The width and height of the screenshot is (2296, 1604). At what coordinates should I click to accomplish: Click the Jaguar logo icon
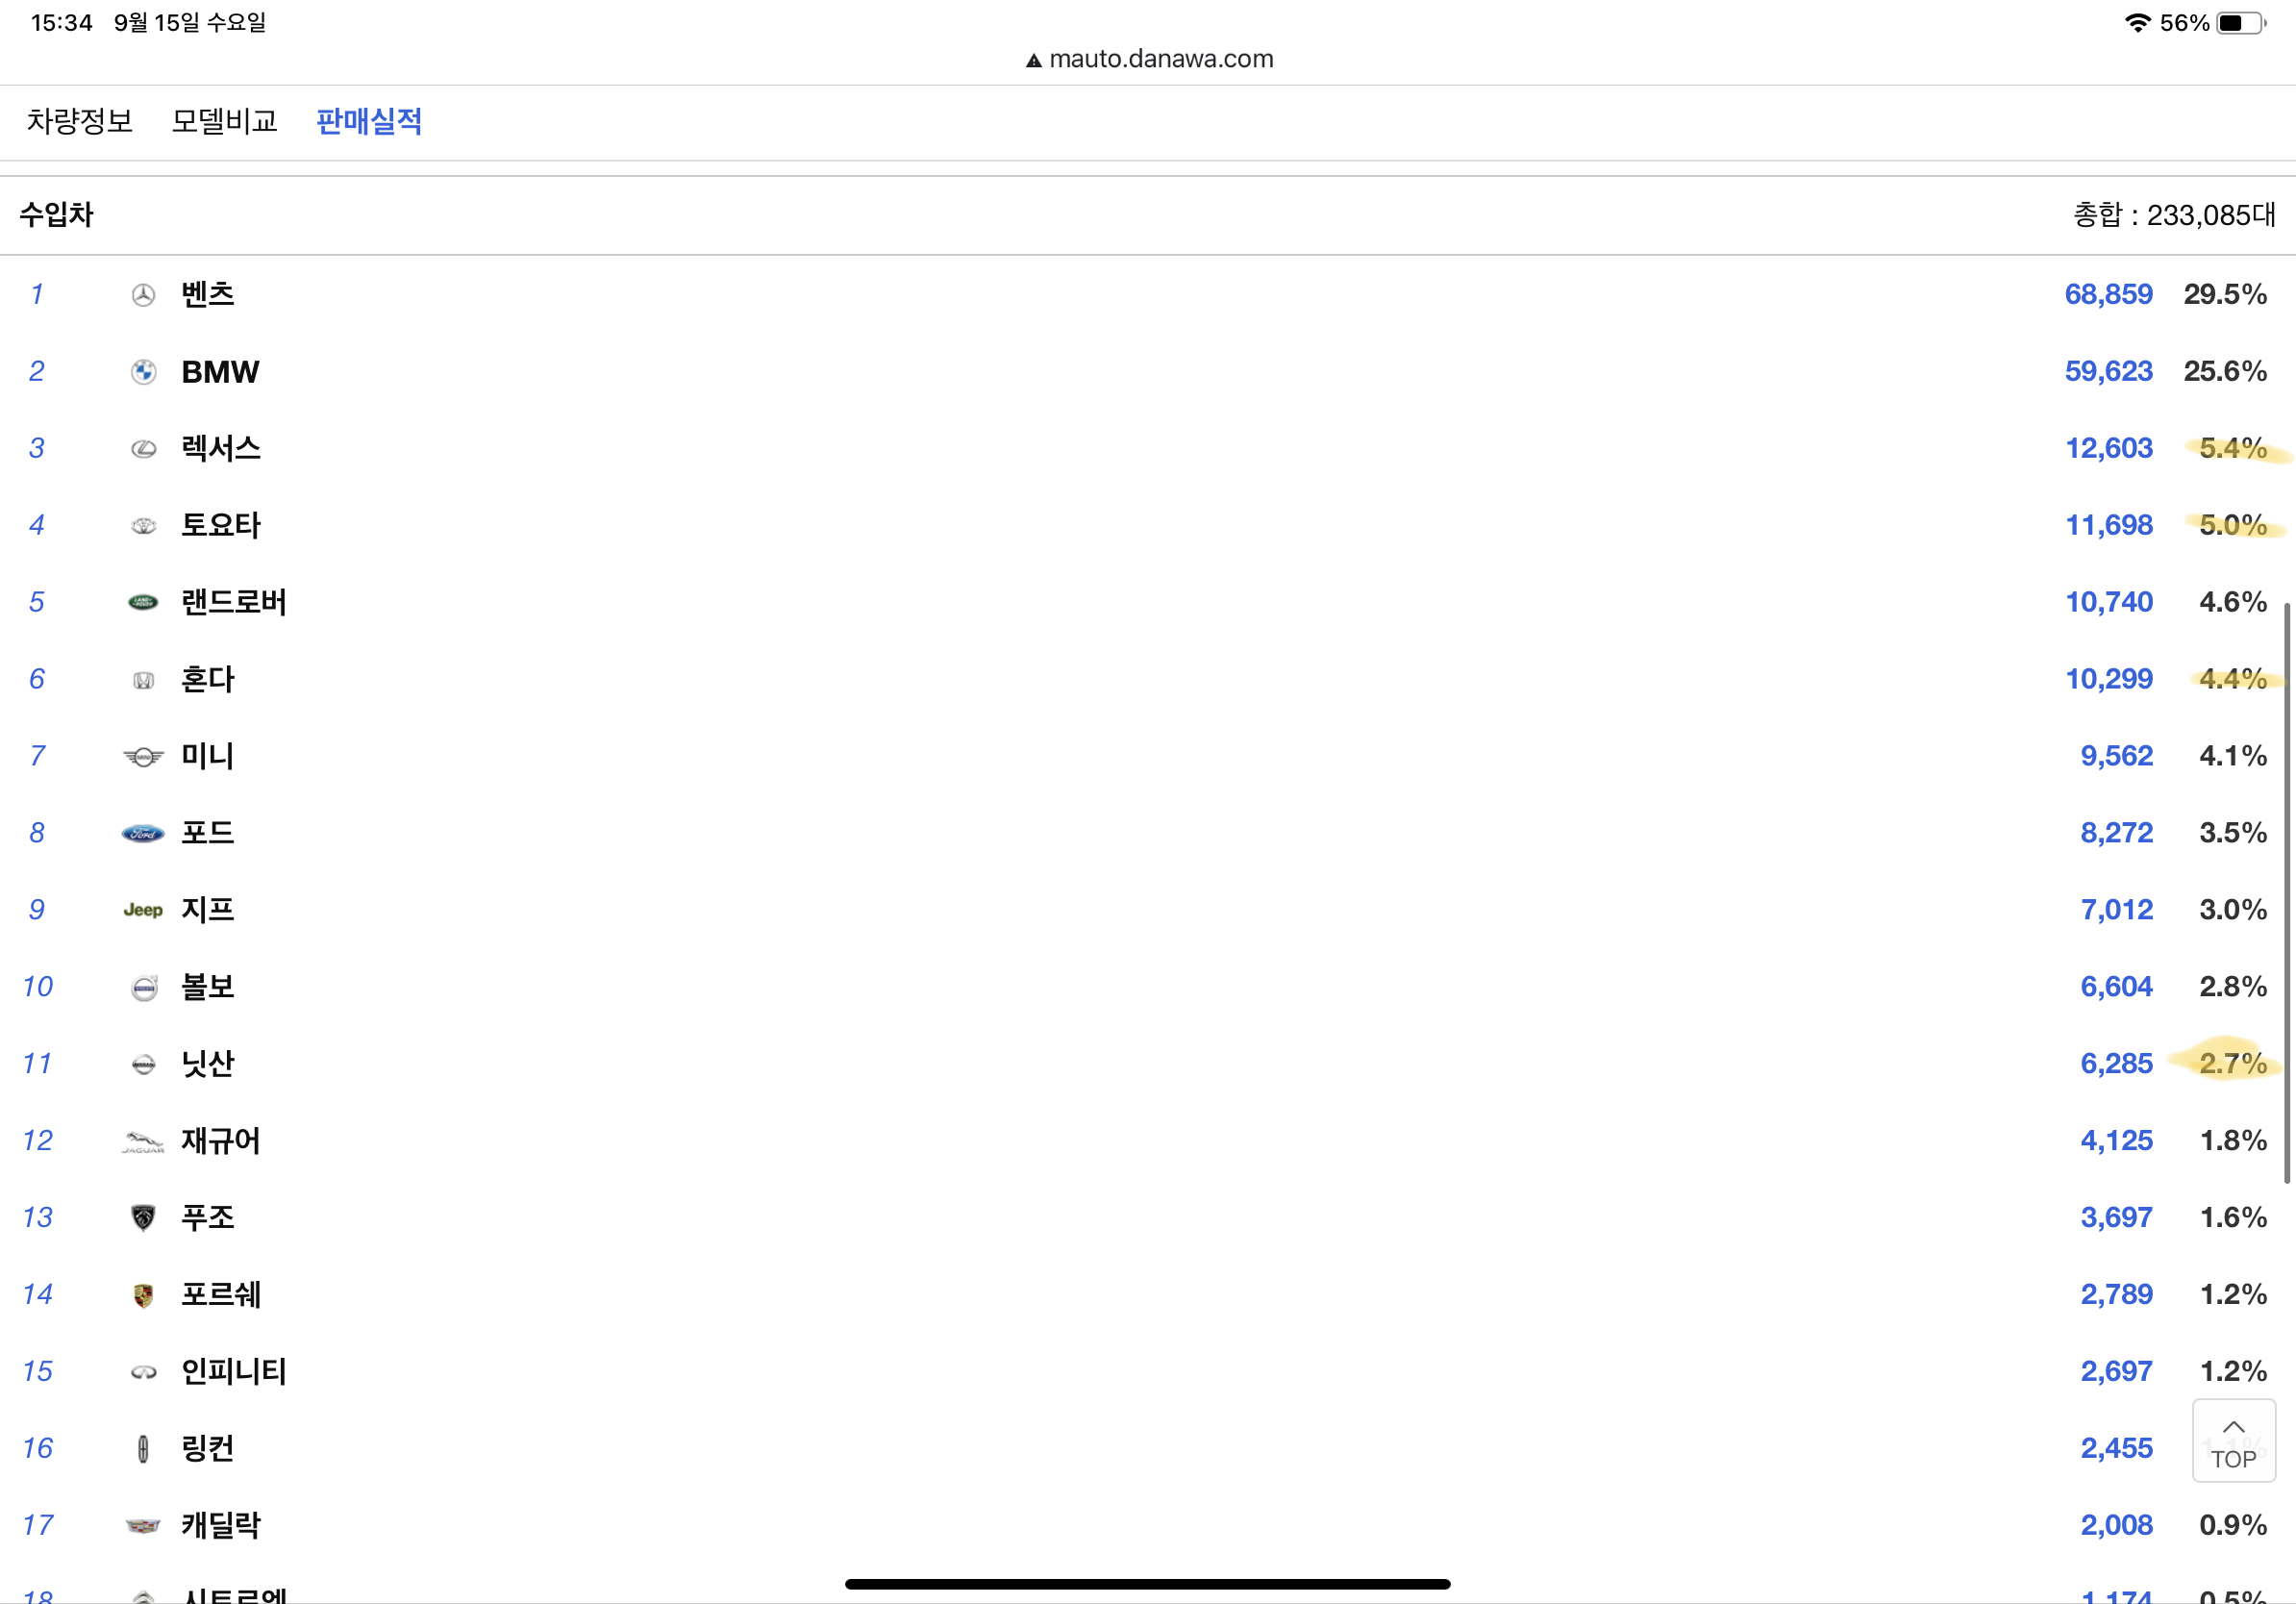(143, 1142)
